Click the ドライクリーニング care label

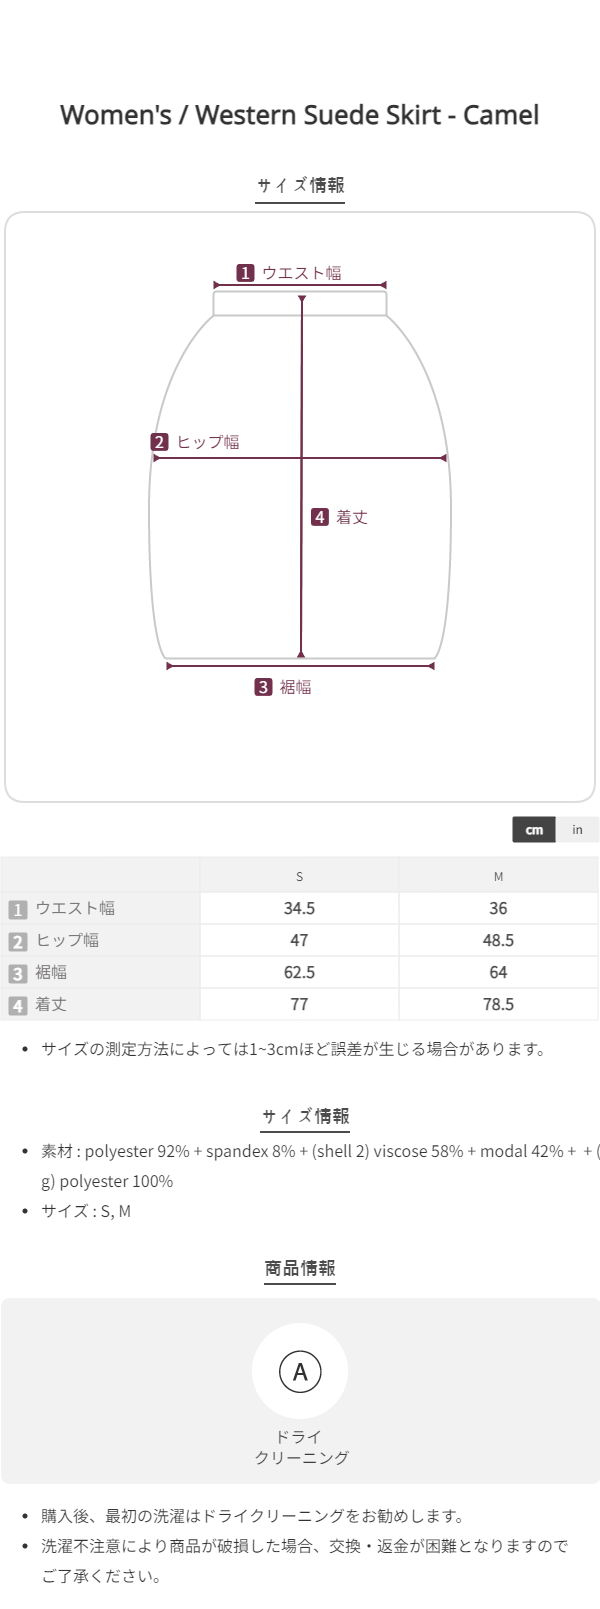click(300, 1447)
